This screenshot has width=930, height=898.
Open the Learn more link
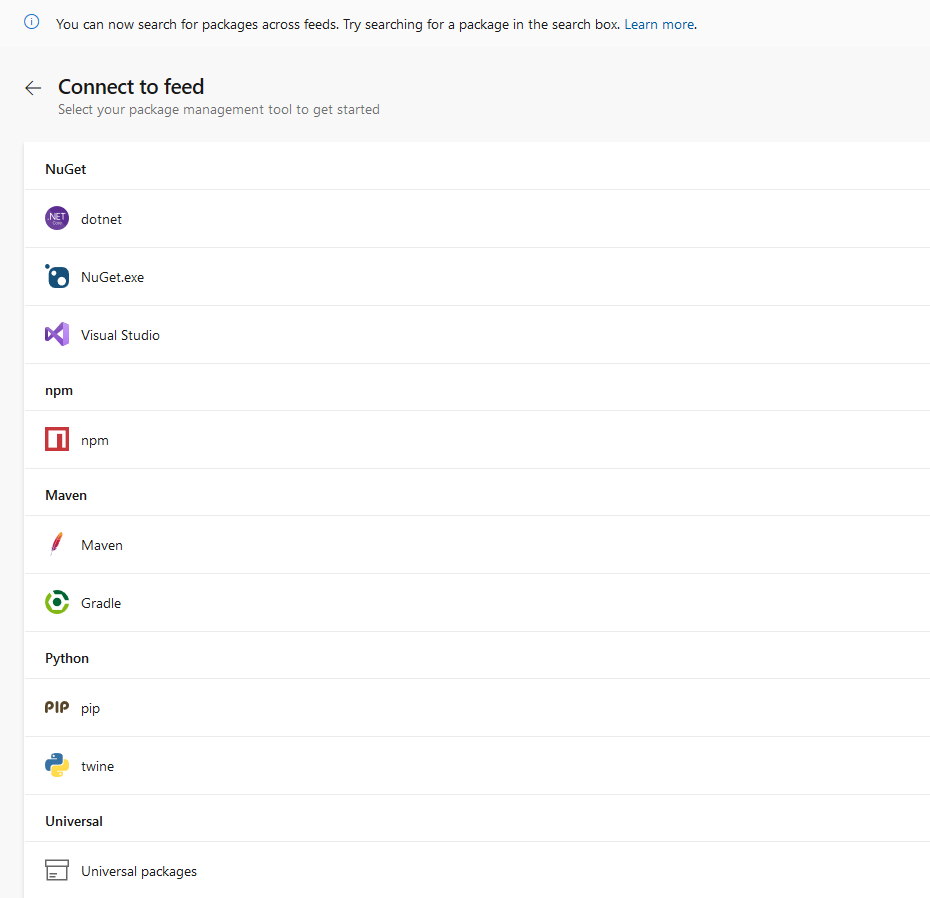point(659,24)
